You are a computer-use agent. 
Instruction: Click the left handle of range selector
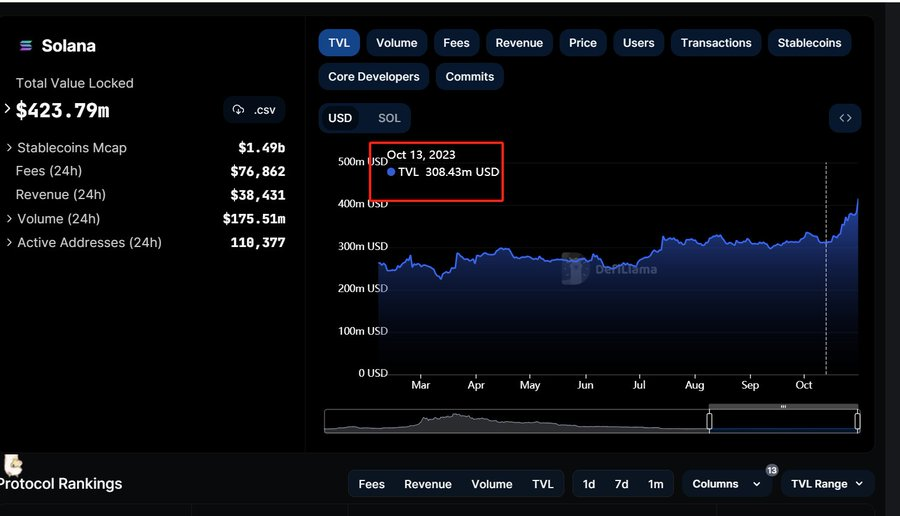(709, 421)
